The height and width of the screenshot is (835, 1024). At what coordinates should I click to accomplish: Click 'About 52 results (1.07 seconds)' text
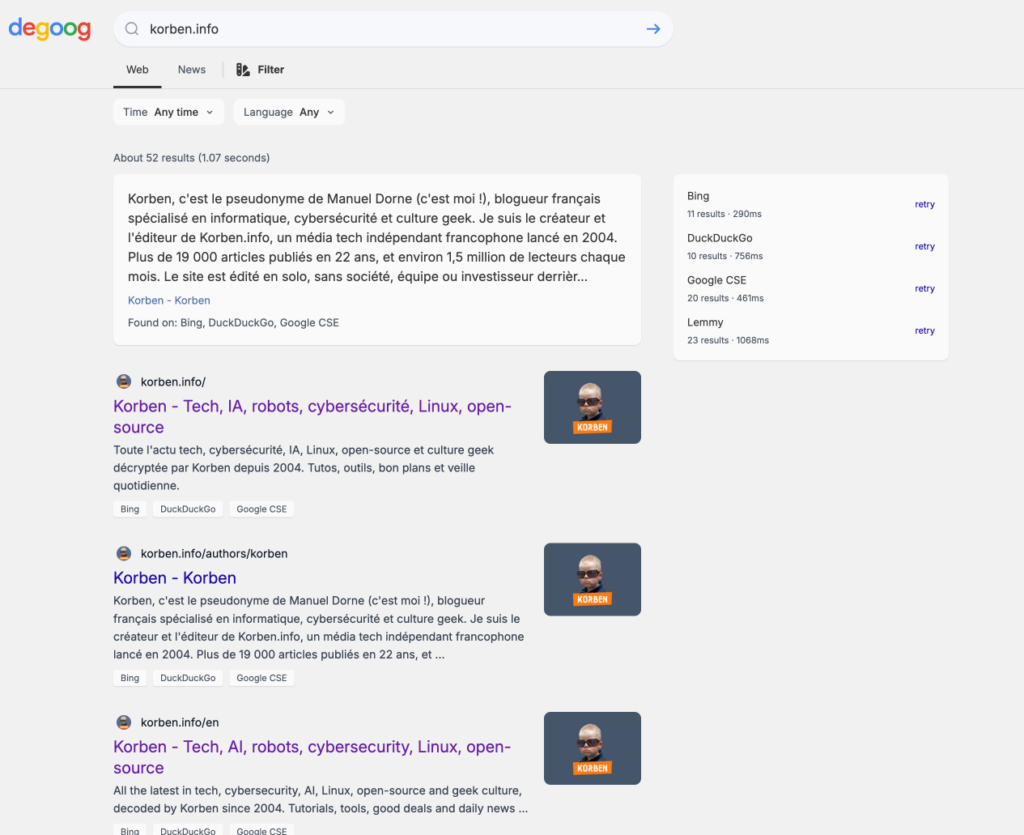[191, 158]
